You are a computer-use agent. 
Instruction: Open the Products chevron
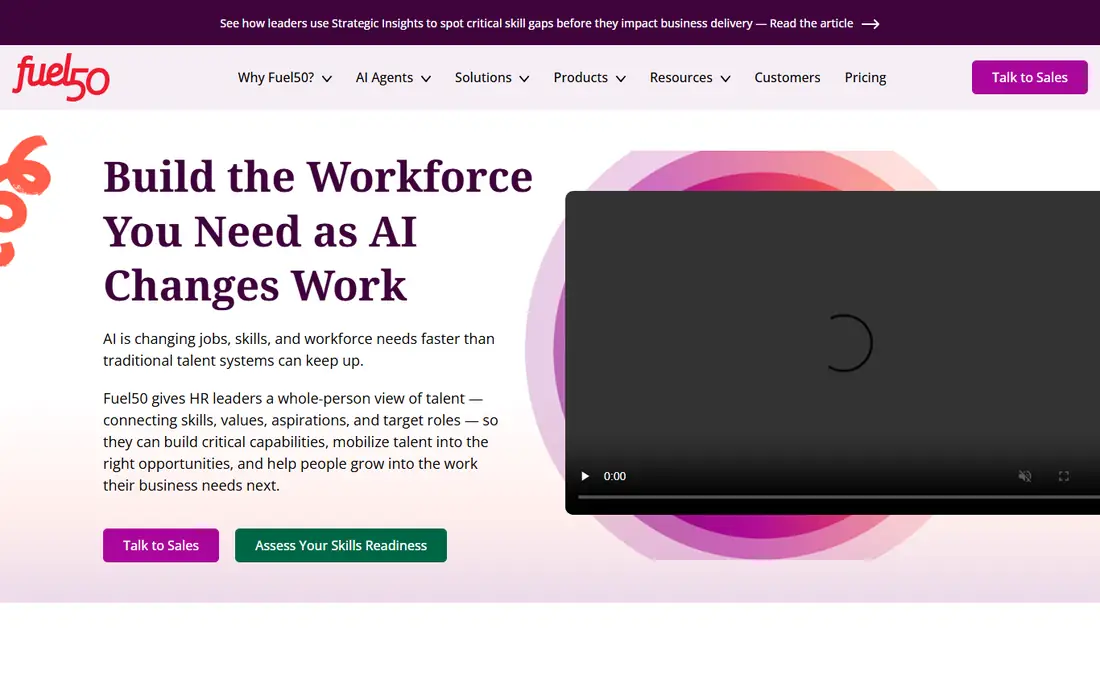[621, 79]
